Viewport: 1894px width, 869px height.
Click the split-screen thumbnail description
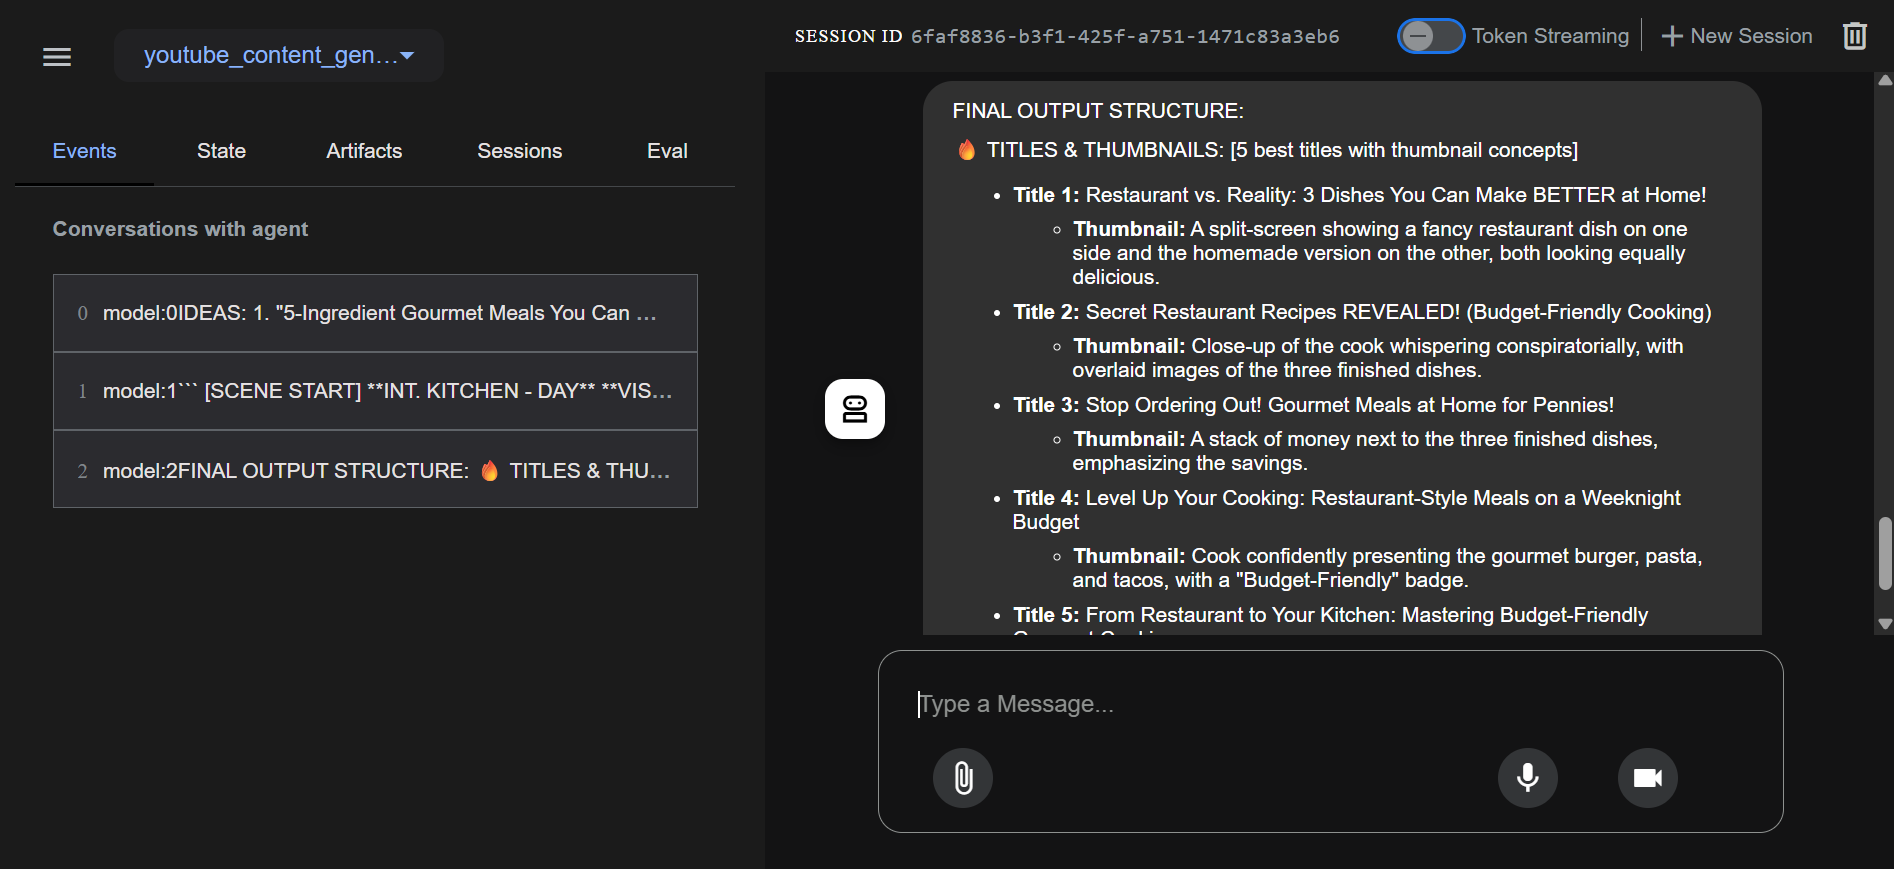tap(1380, 253)
